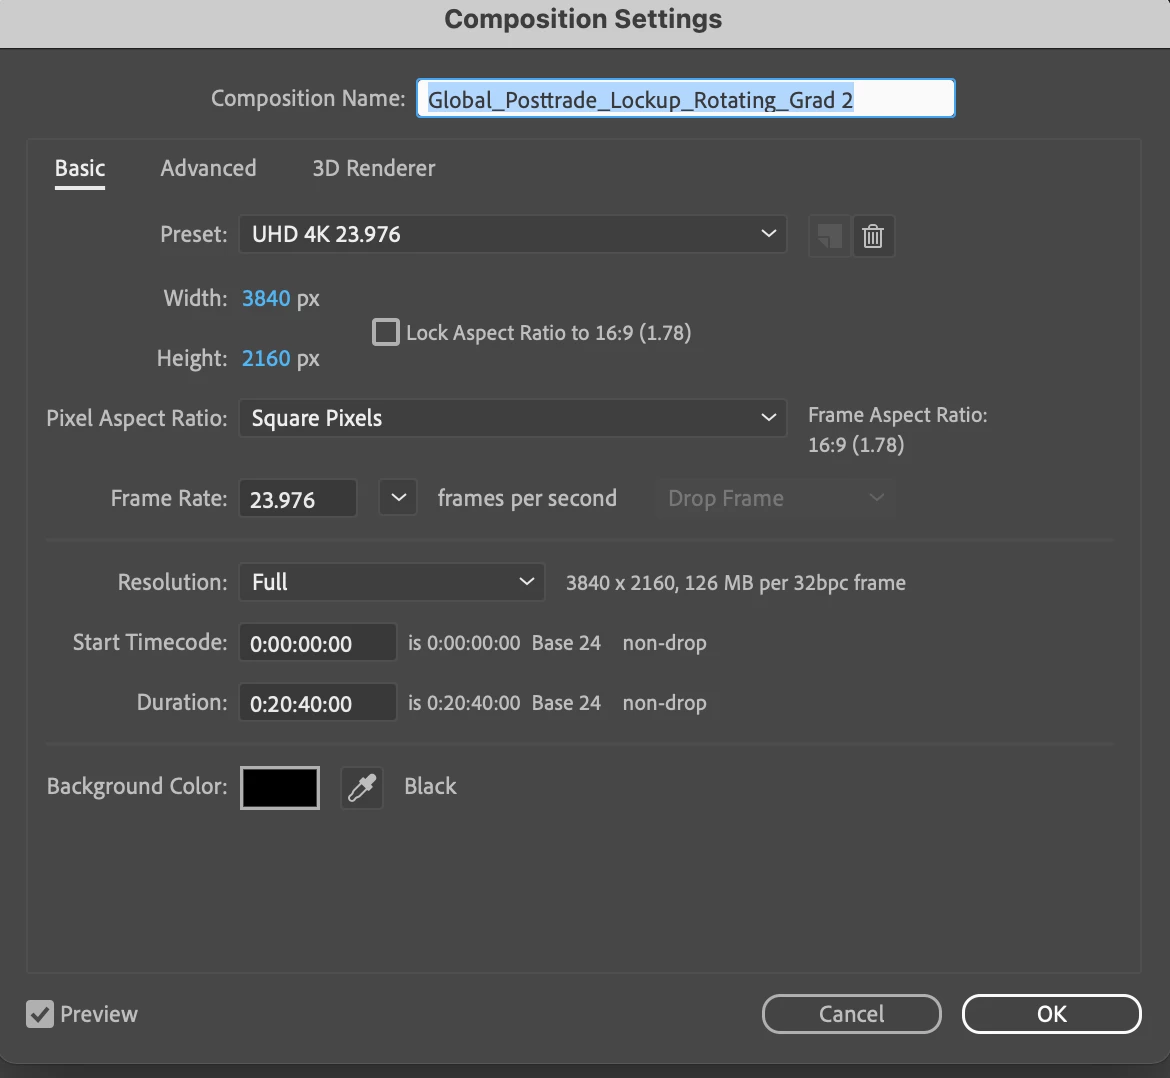
Task: Click the 'frames per second' label
Action: (527, 498)
